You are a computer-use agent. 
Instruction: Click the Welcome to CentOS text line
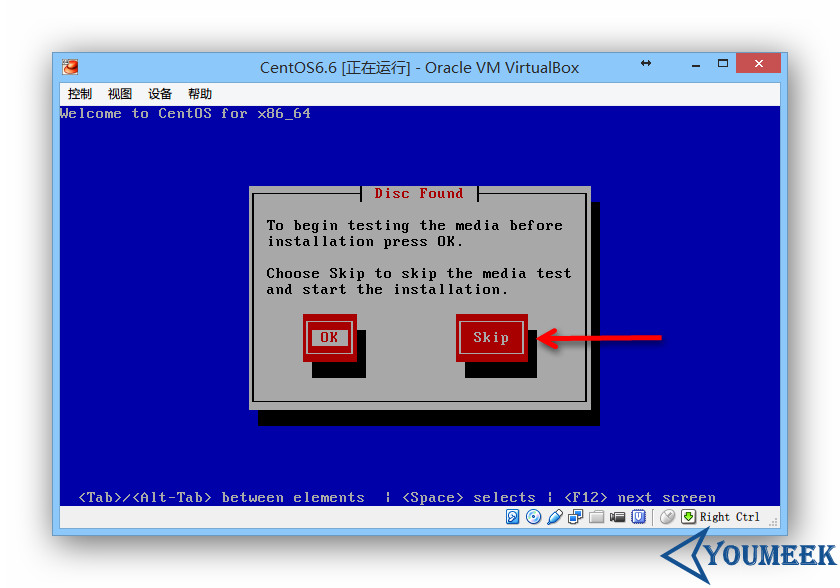pyautogui.click(x=184, y=113)
